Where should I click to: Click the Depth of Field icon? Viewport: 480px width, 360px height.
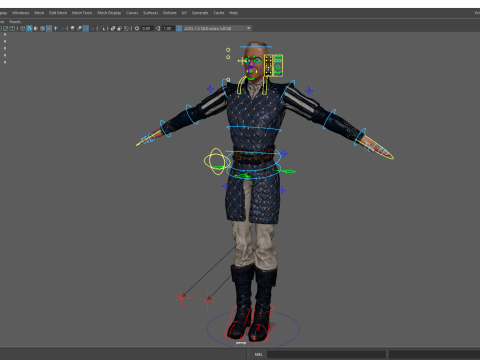[x=92, y=28]
